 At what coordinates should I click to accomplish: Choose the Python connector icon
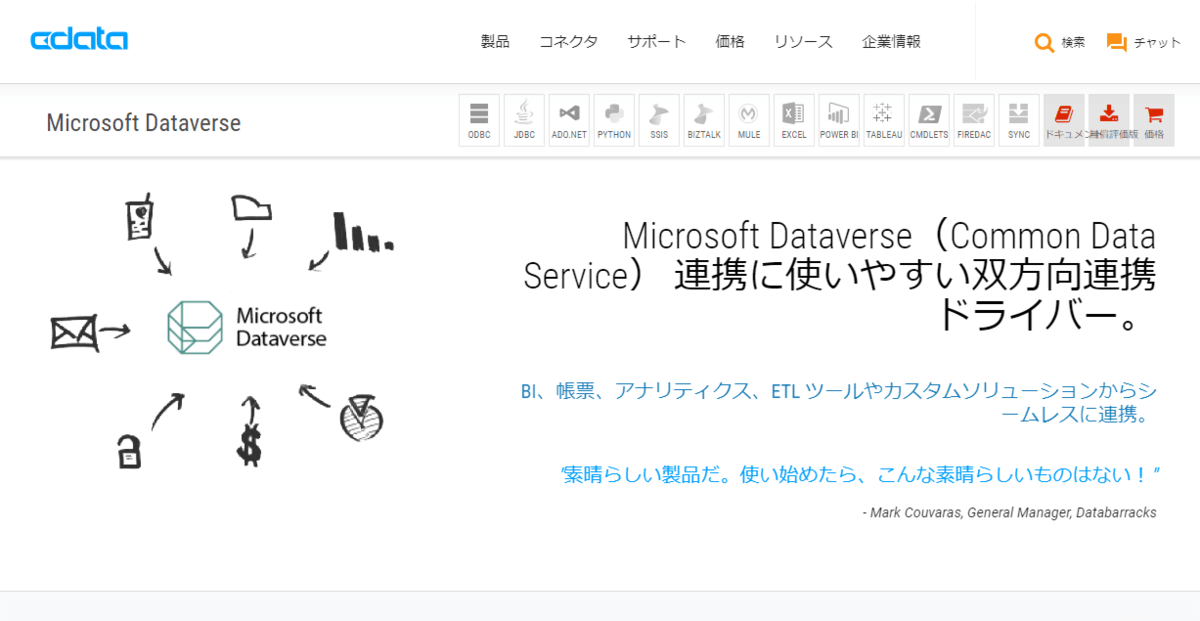click(614, 120)
